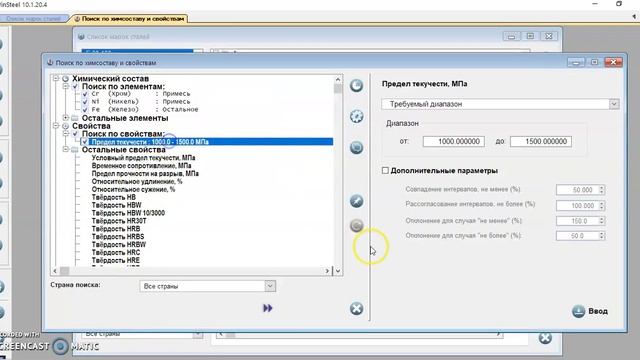The width and height of the screenshot is (640, 360).
Task: Click the third round blue icon below the gear
Action: tap(356, 147)
